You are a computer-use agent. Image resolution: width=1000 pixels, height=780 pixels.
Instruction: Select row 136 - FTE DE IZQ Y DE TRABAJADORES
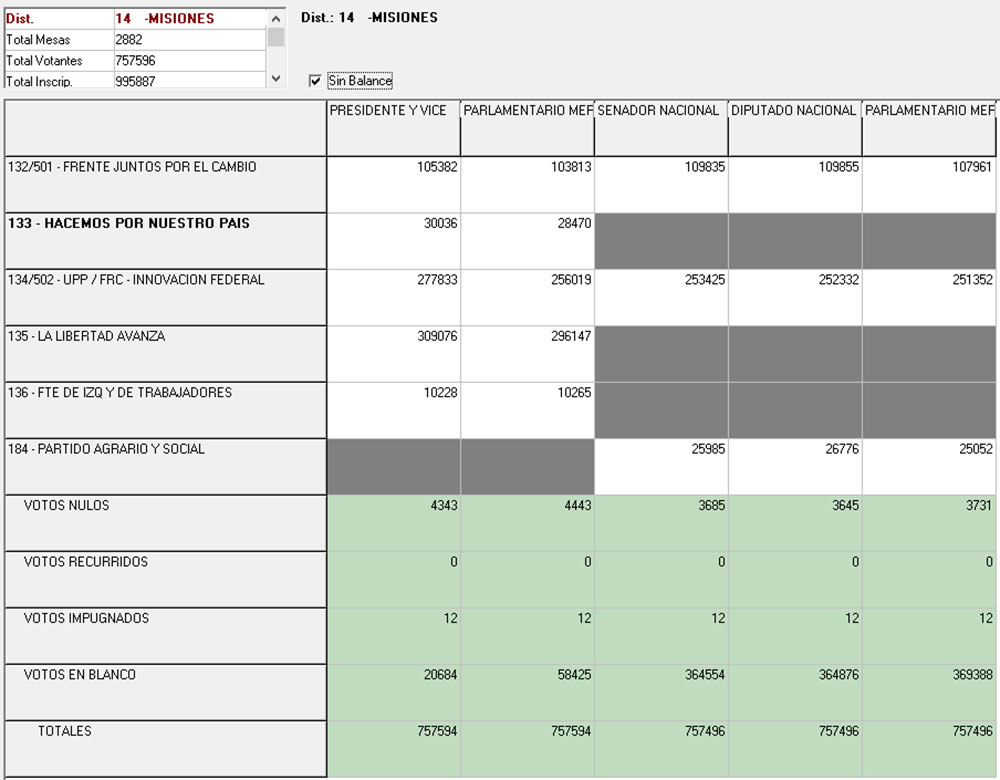pyautogui.click(x=165, y=409)
